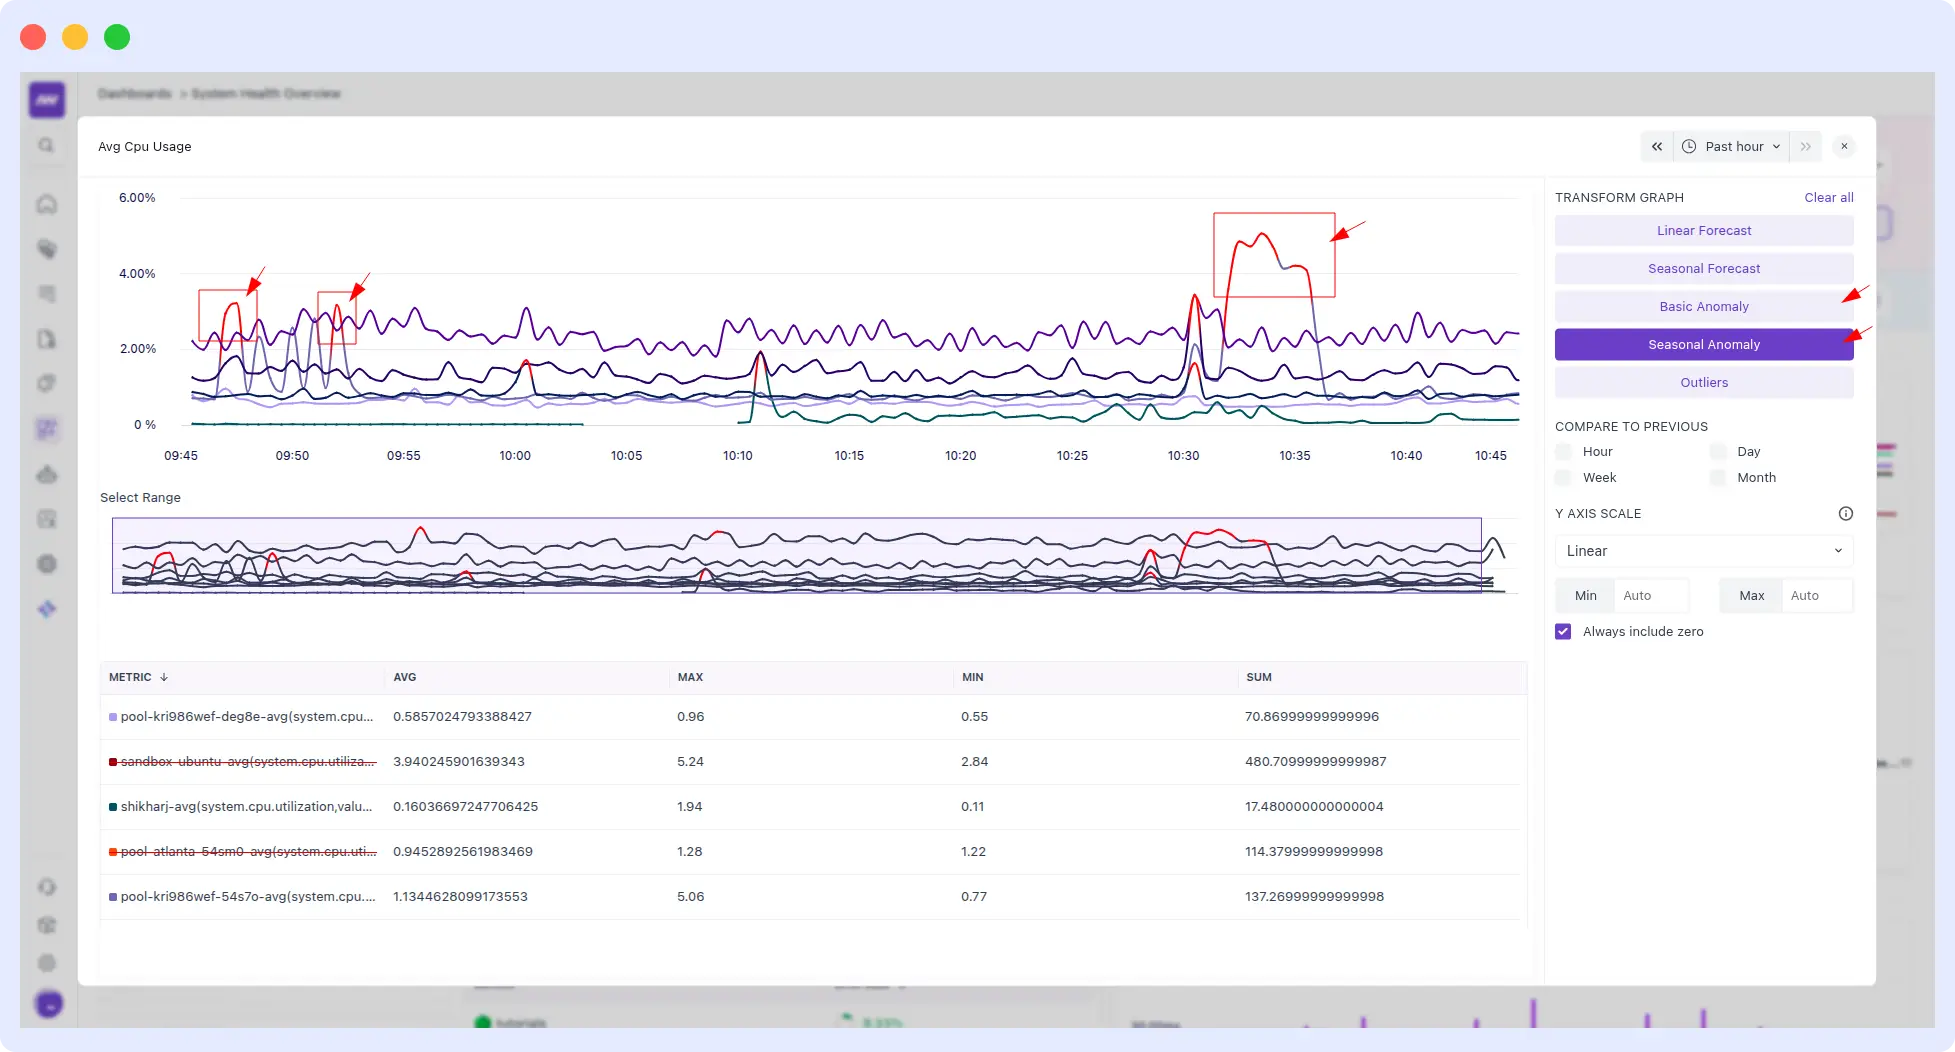The width and height of the screenshot is (1955, 1052).
Task: Click the user avatar at sidebar bottom
Action: pyautogui.click(x=48, y=1004)
